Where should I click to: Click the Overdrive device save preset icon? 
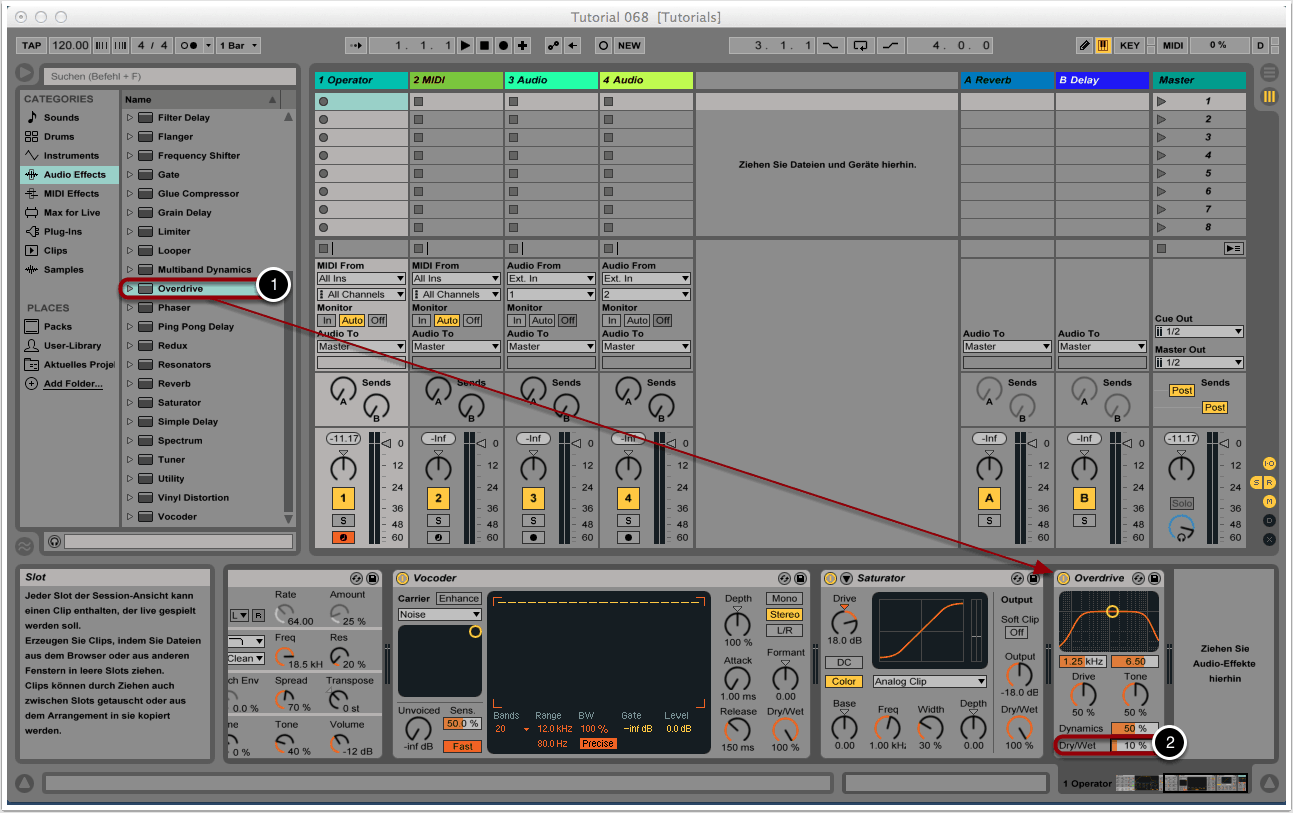[x=1153, y=578]
